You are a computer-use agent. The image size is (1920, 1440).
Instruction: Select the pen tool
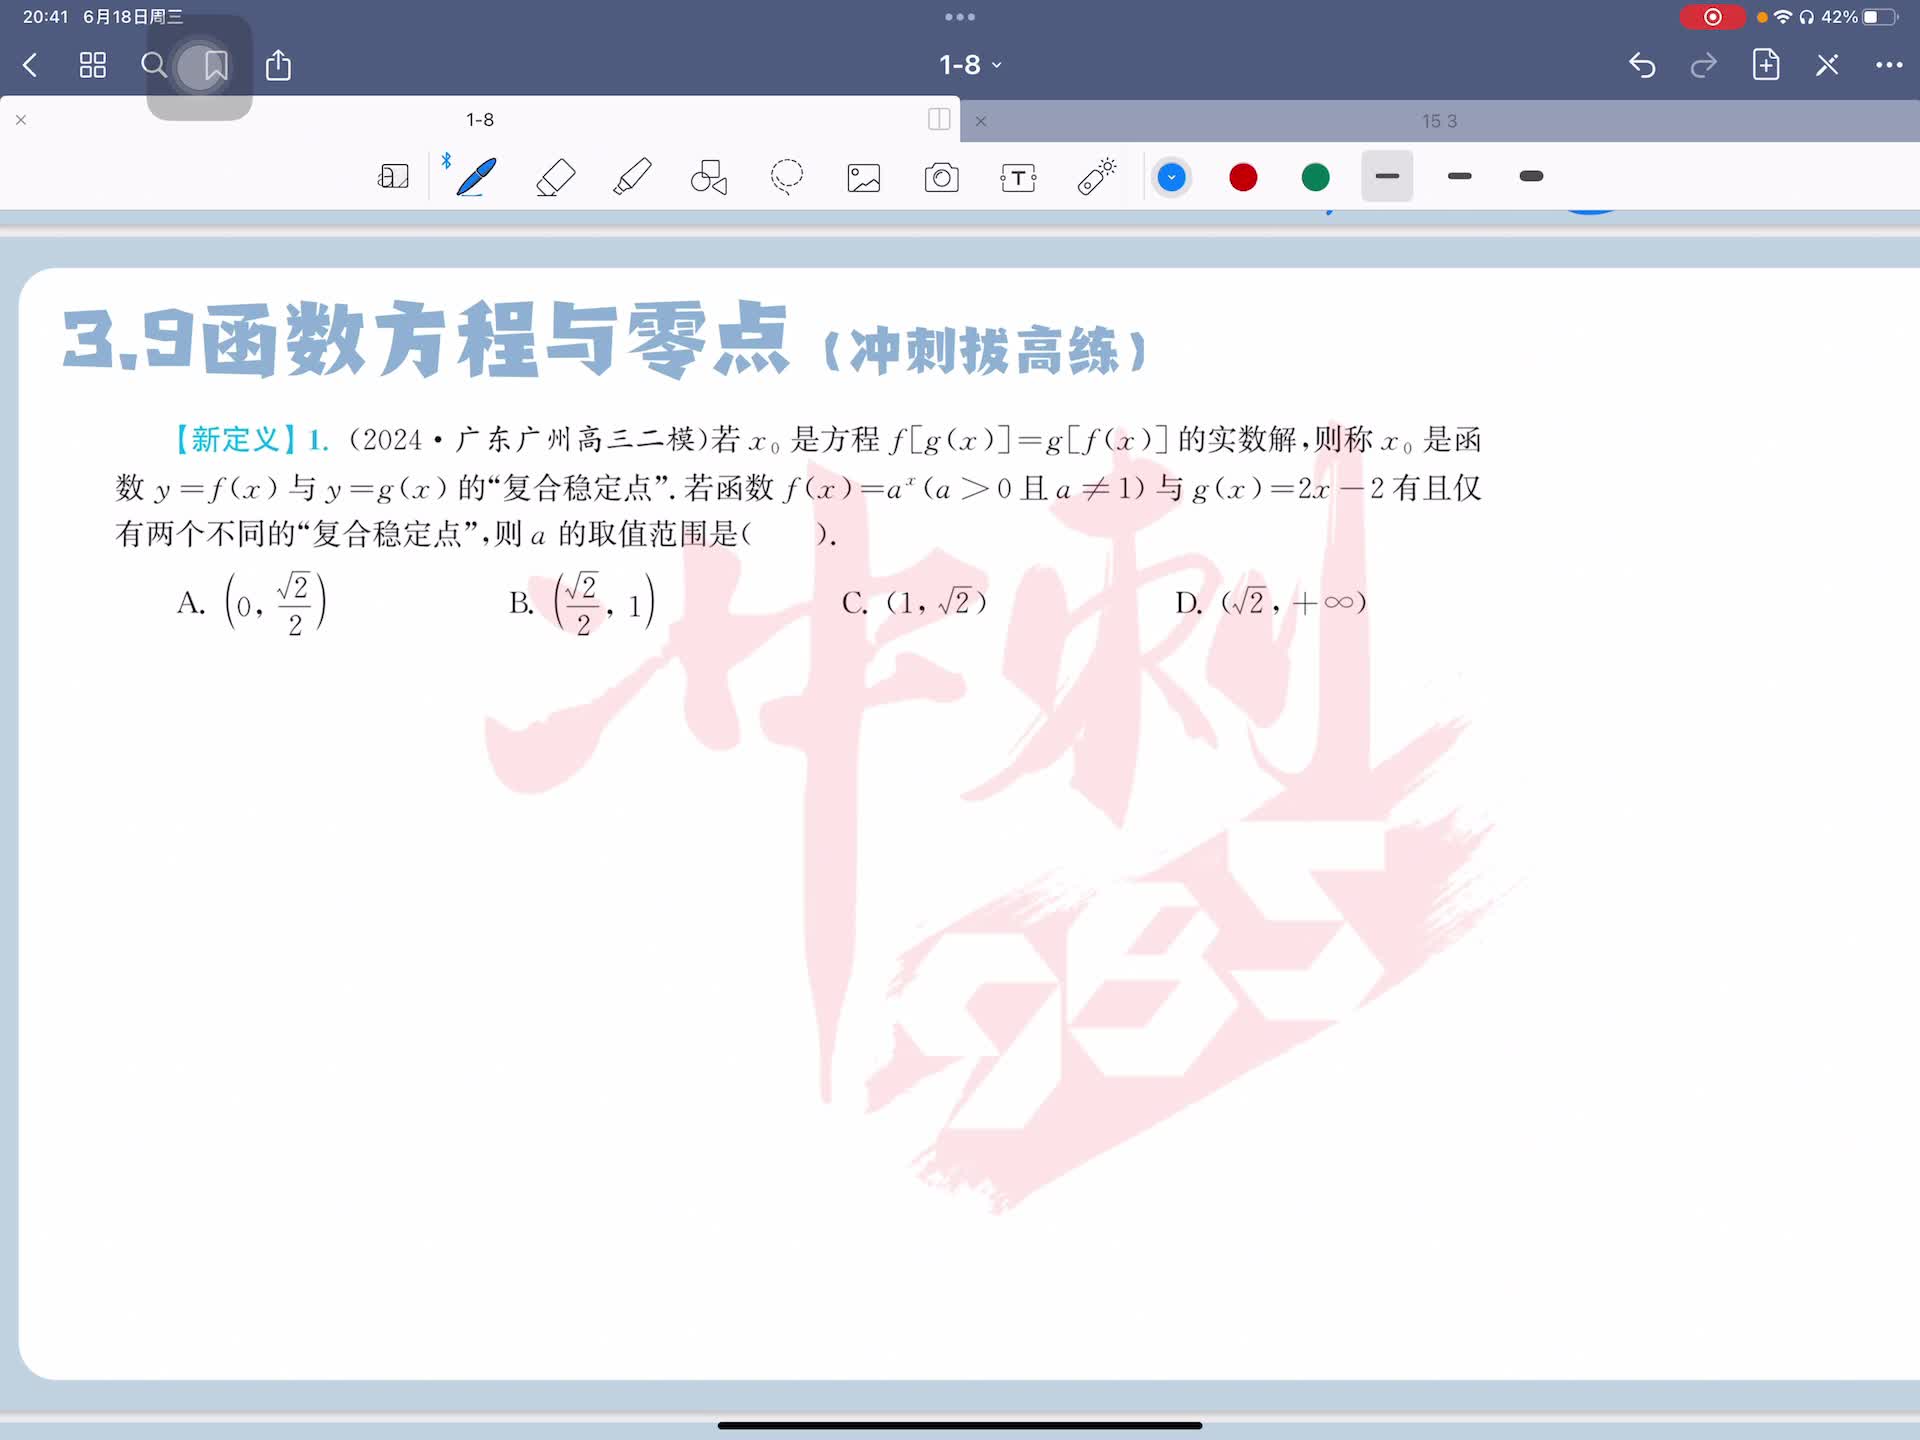point(476,177)
